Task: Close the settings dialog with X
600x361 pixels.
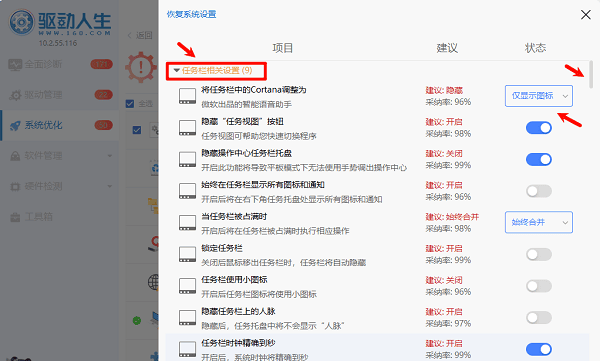Action: (x=585, y=15)
